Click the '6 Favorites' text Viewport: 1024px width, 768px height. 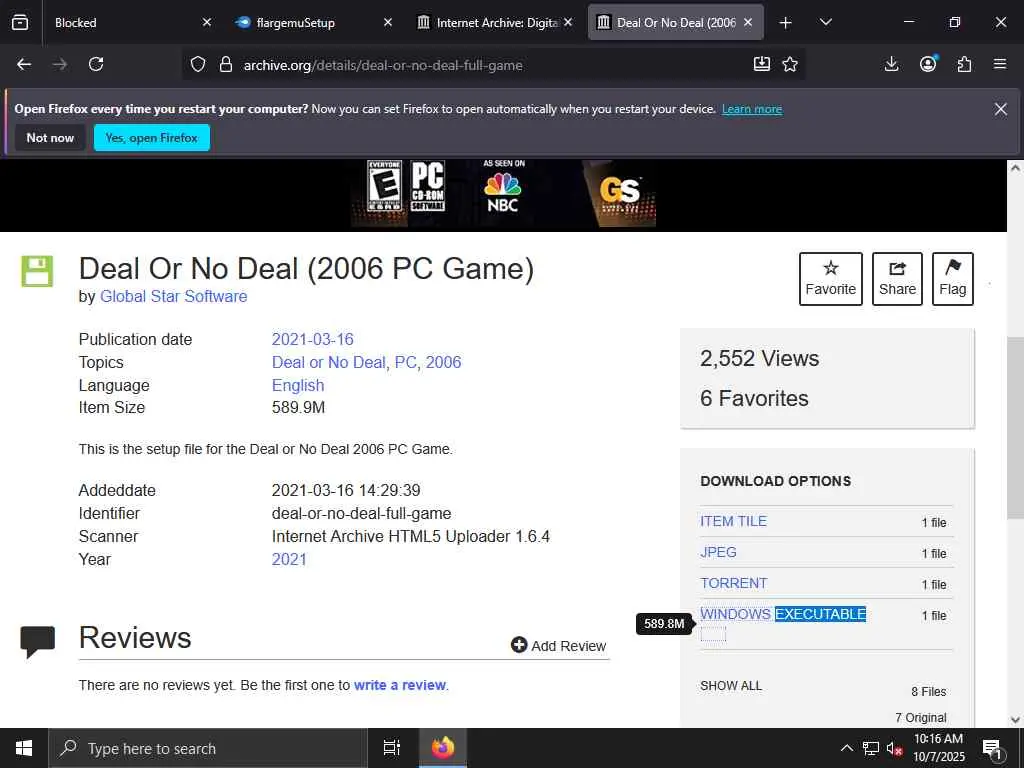[754, 398]
